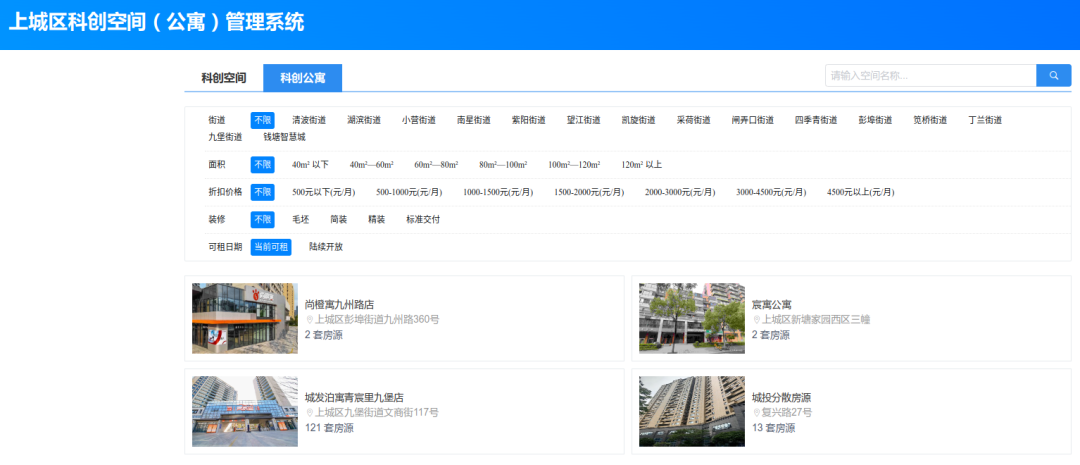
Task: Select price 1500-2000元(元/月)
Action: 589,192
